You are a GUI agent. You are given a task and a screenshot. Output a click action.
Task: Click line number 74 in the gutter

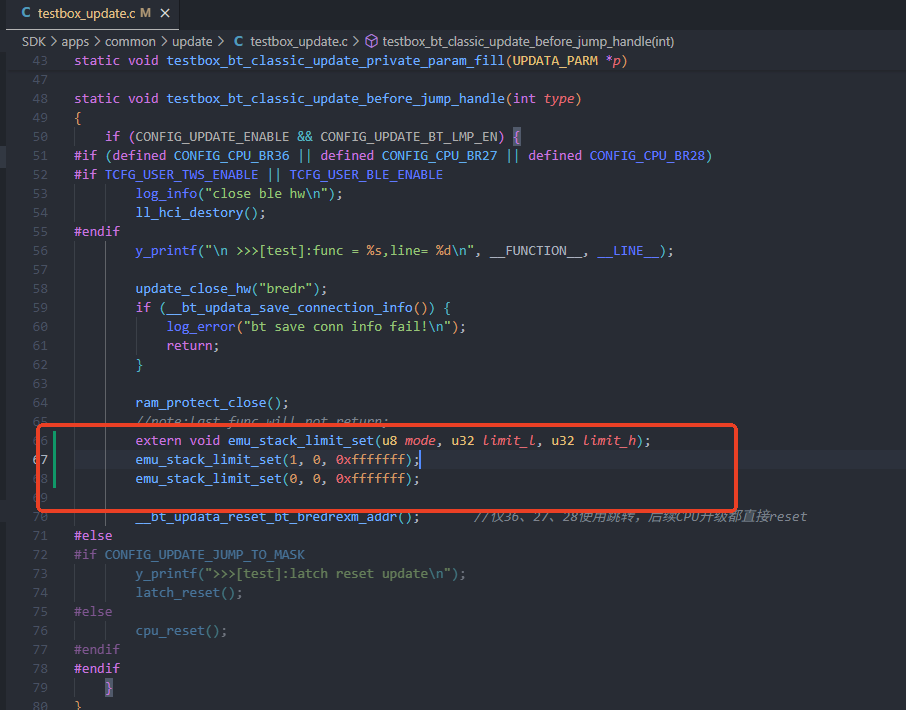(x=40, y=593)
